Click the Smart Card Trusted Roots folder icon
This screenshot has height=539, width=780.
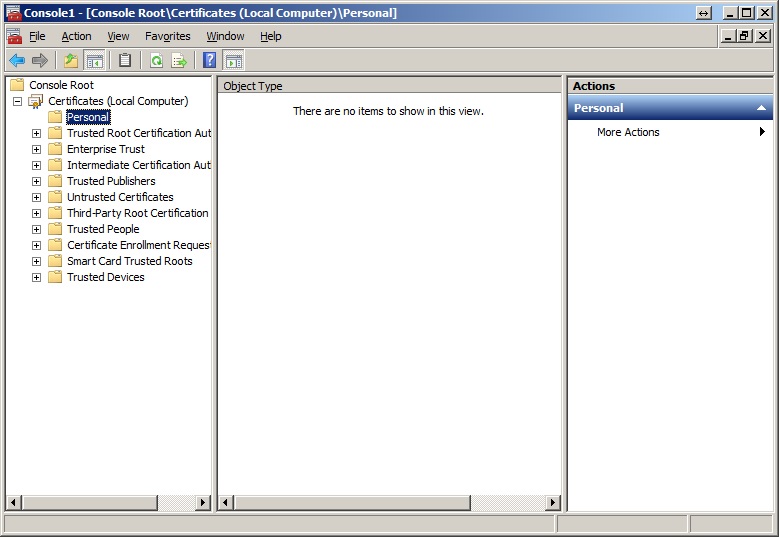(55, 261)
